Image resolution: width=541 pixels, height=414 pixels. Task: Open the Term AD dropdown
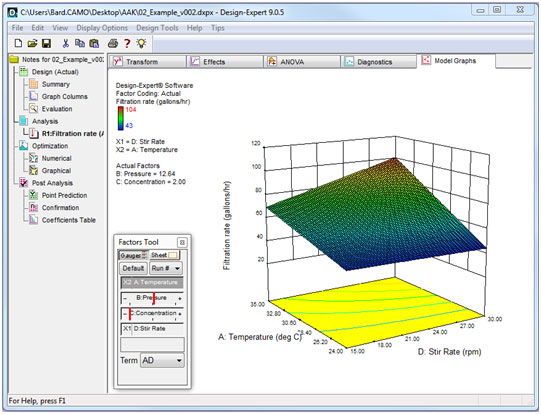[x=162, y=361]
